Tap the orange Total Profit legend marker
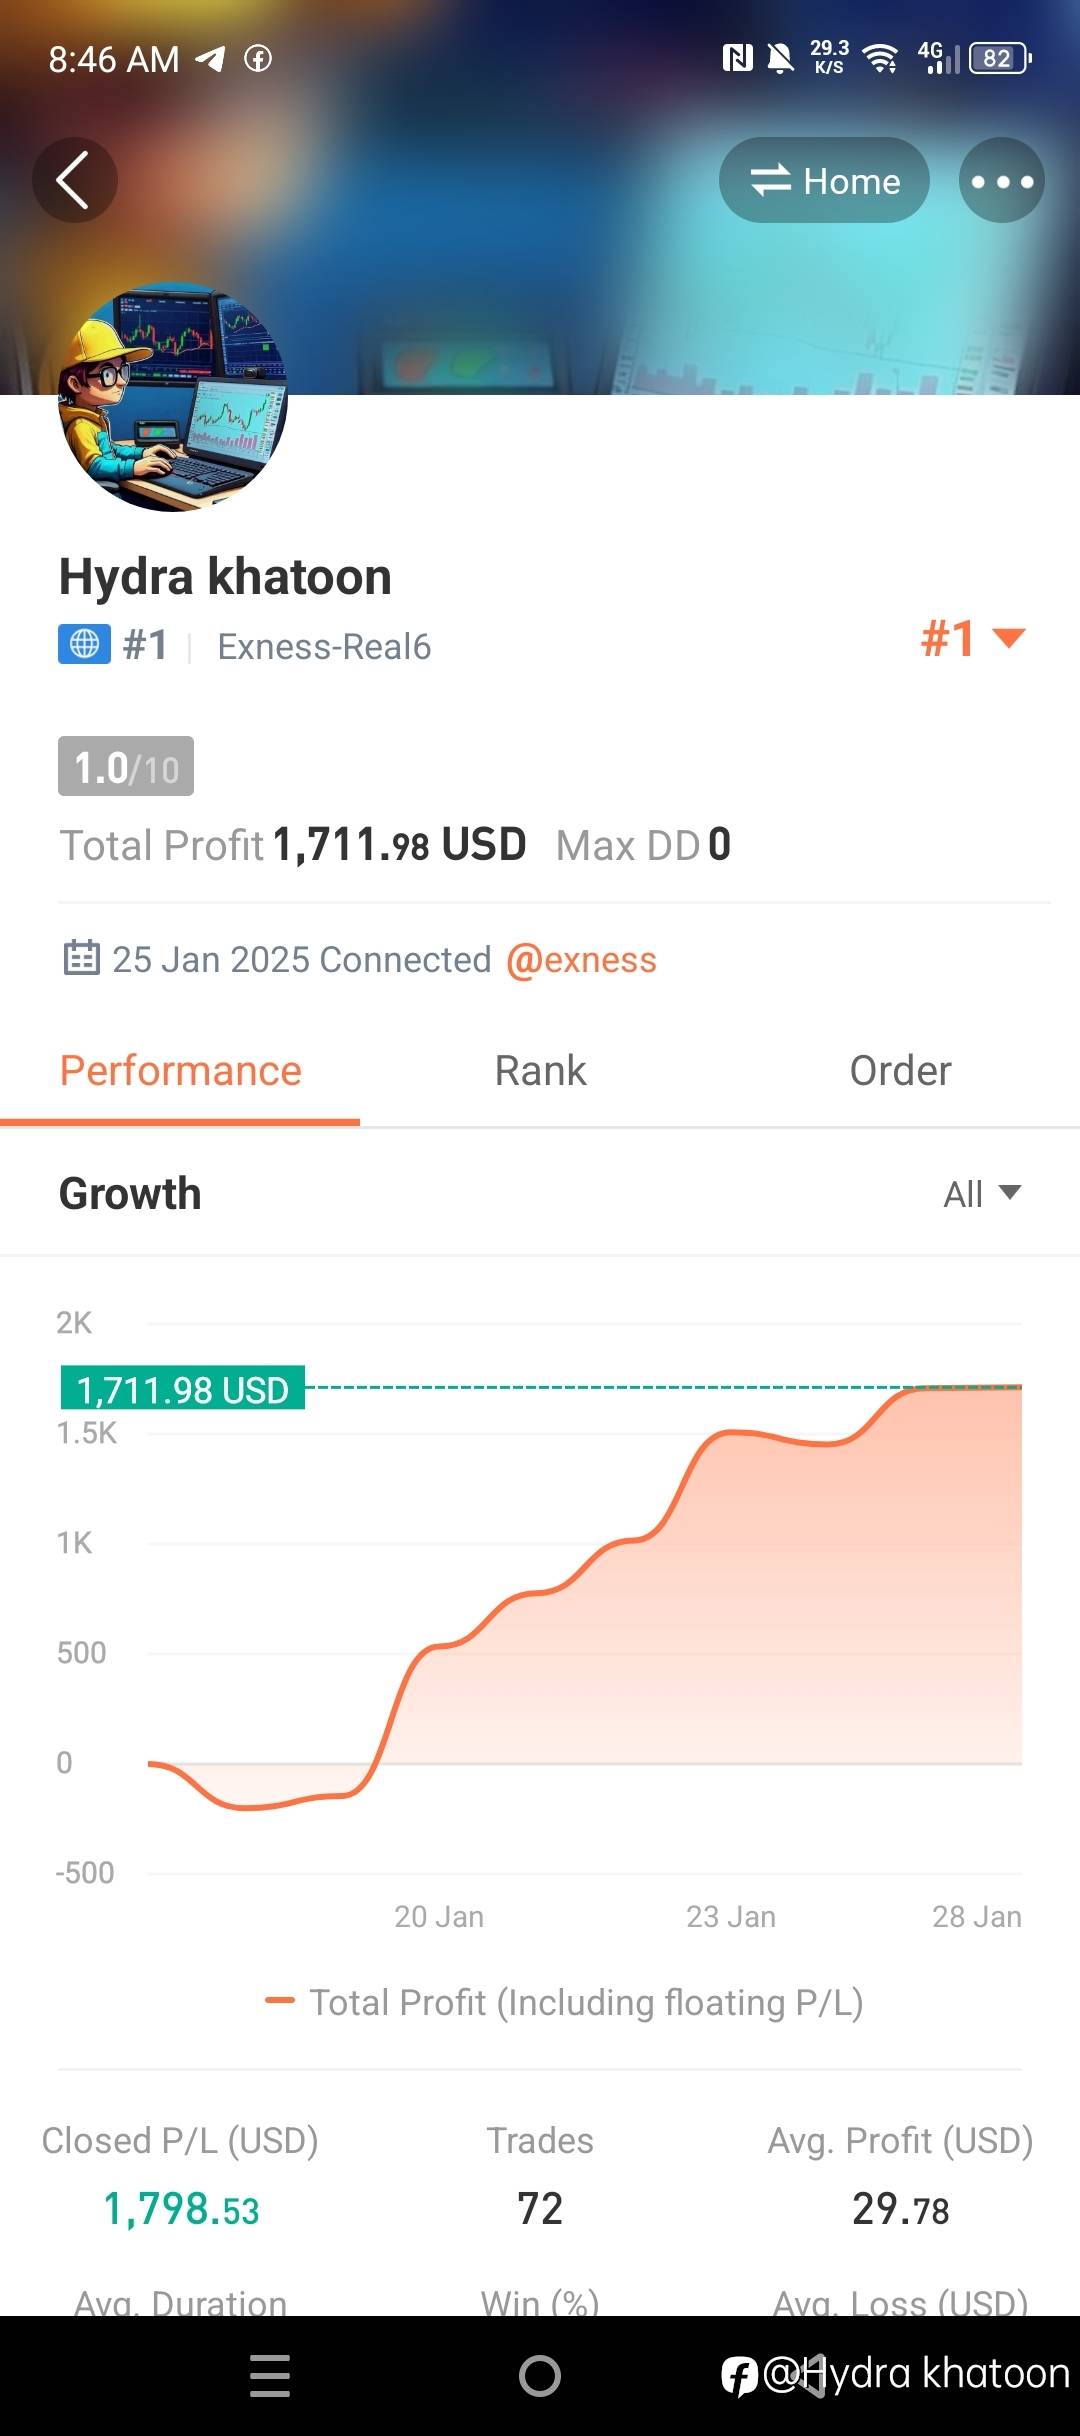Viewport: 1080px width, 2436px height. tap(279, 2001)
